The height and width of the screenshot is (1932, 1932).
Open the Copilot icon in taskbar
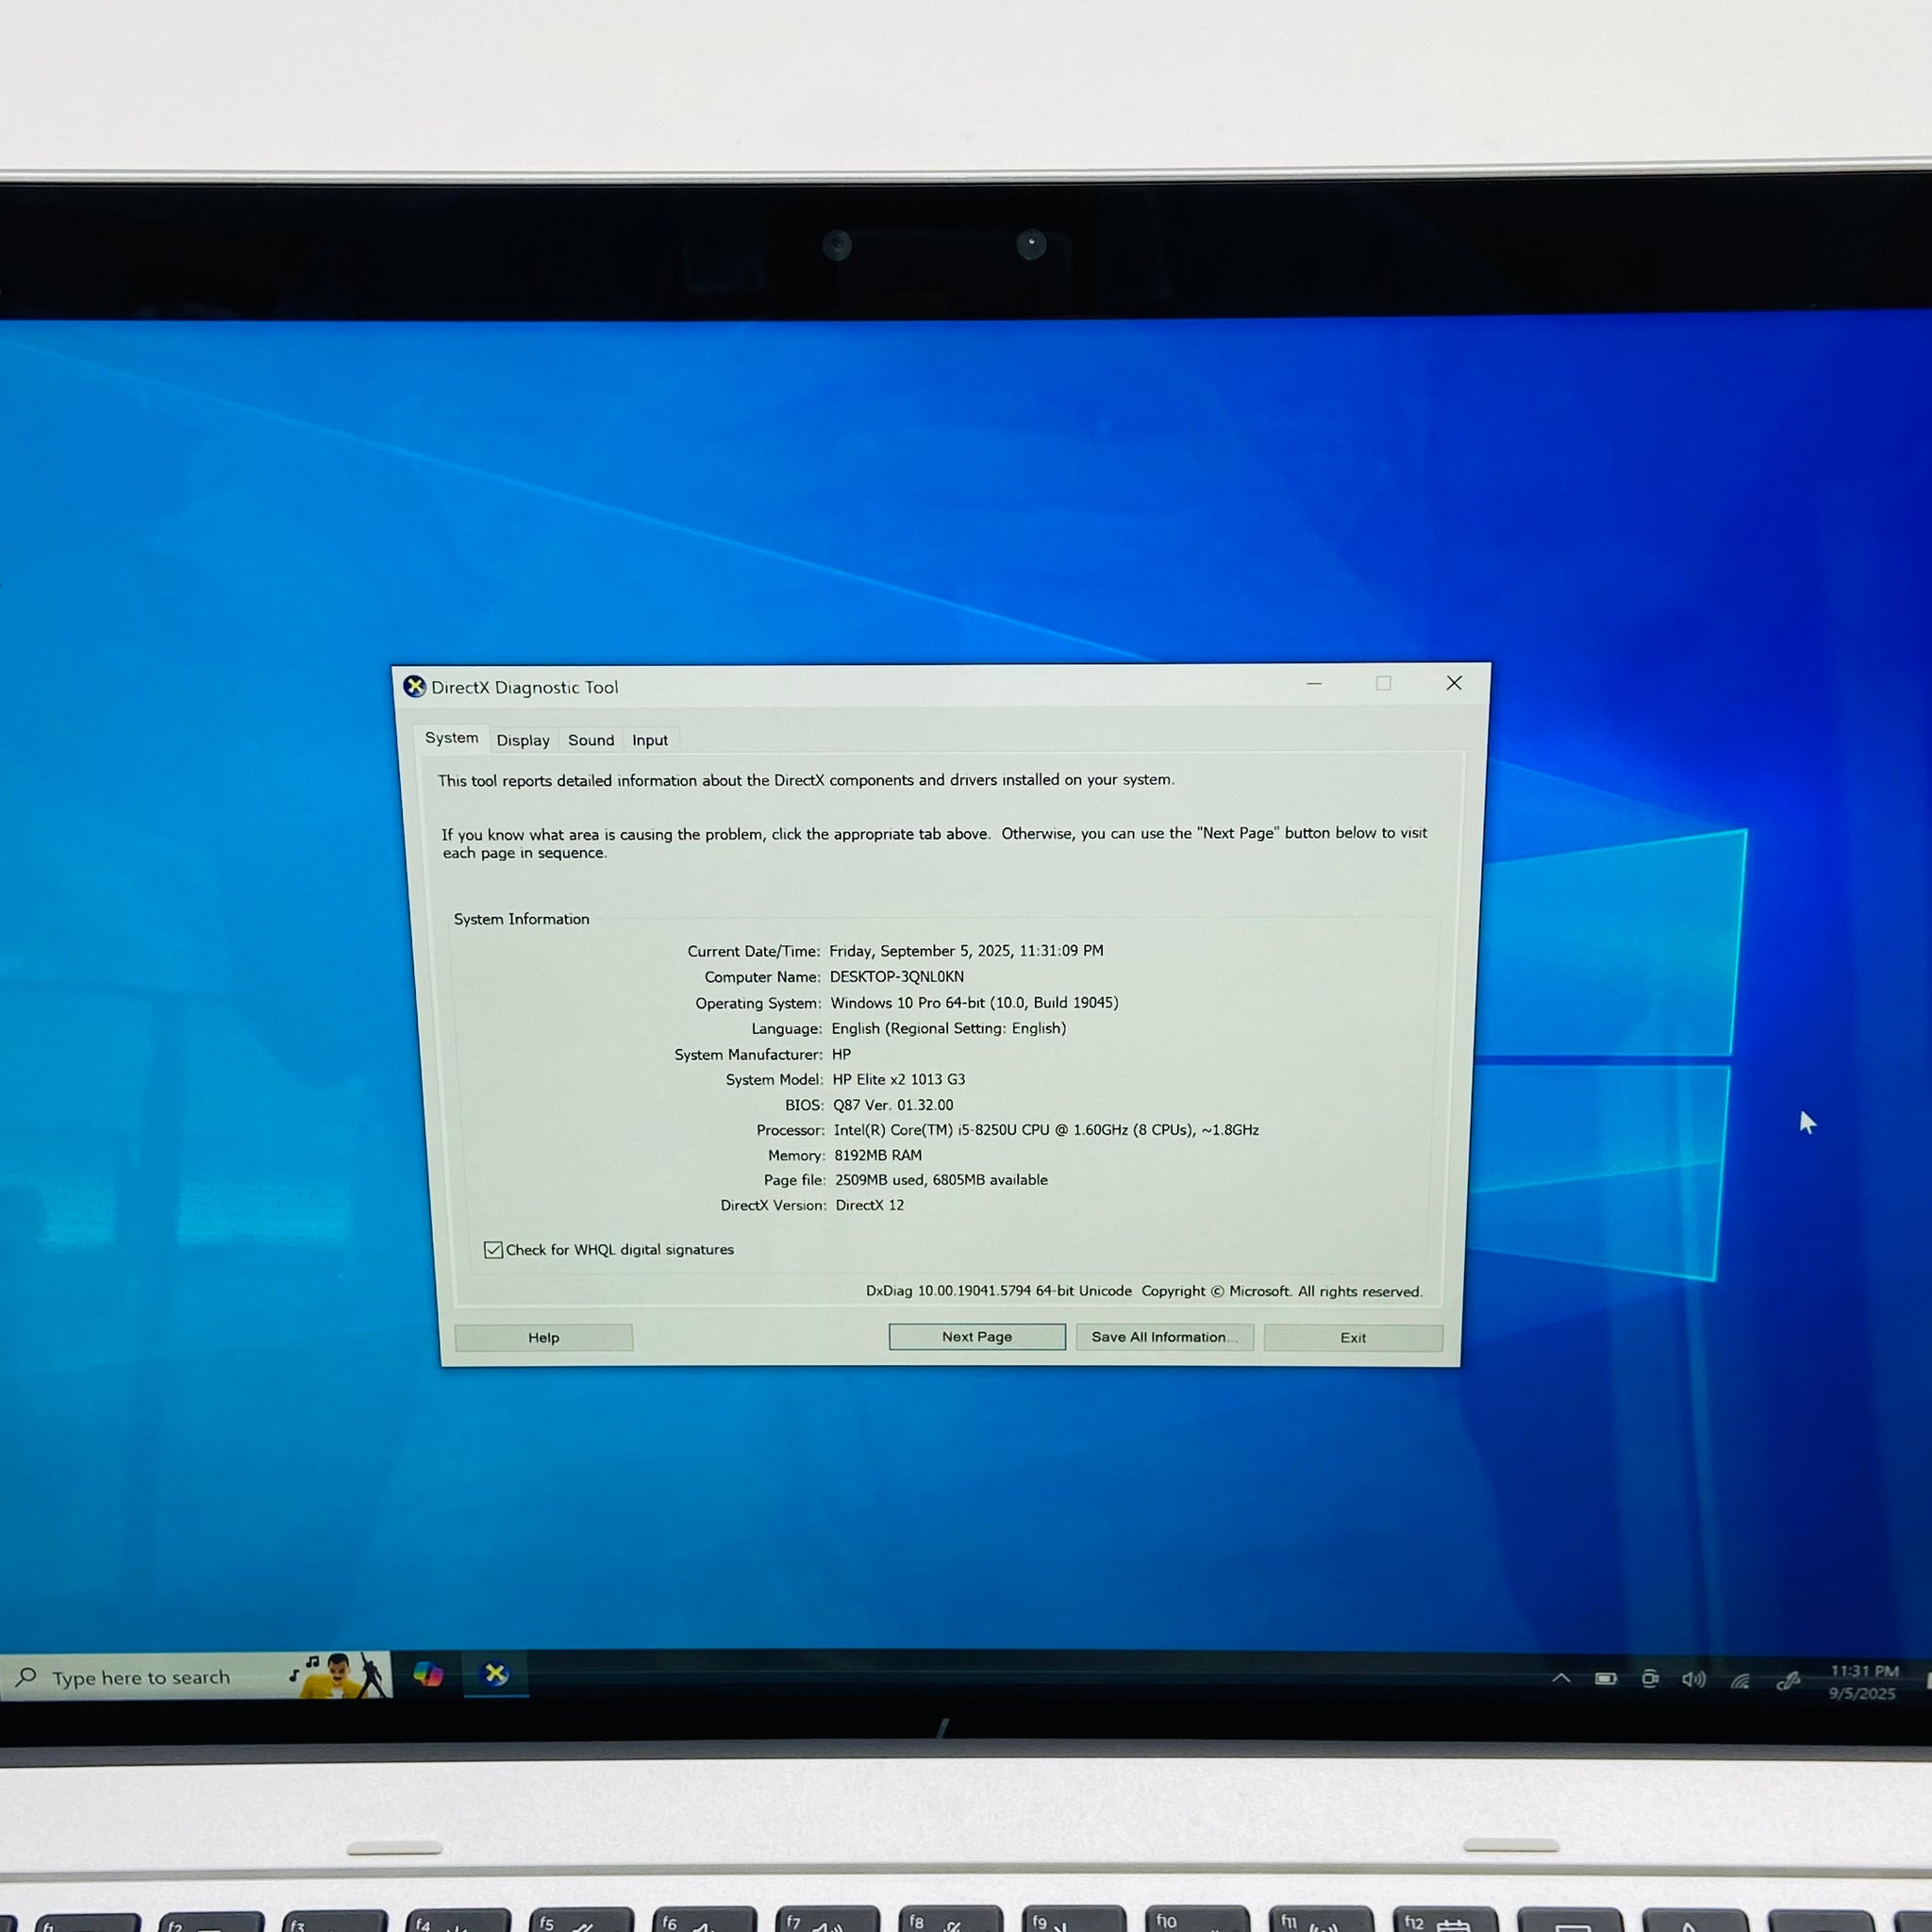click(x=428, y=1674)
